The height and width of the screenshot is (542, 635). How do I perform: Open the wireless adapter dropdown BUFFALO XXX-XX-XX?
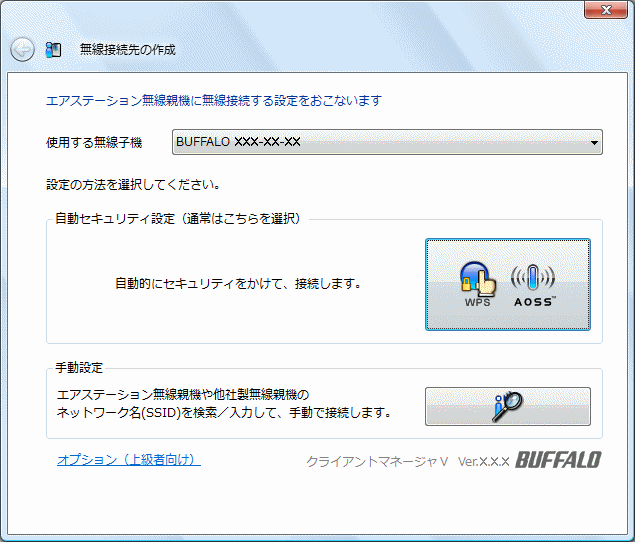pos(387,142)
